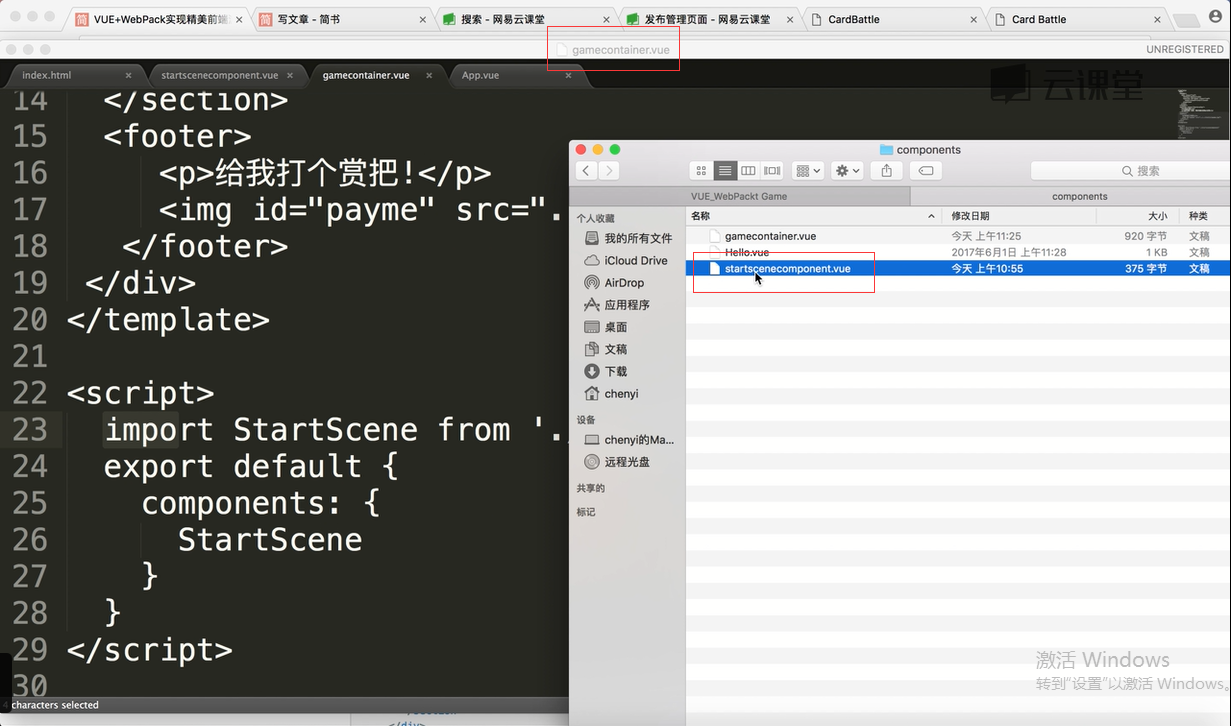Switch Finder to icon view
This screenshot has height=726, width=1231.
[701, 171]
